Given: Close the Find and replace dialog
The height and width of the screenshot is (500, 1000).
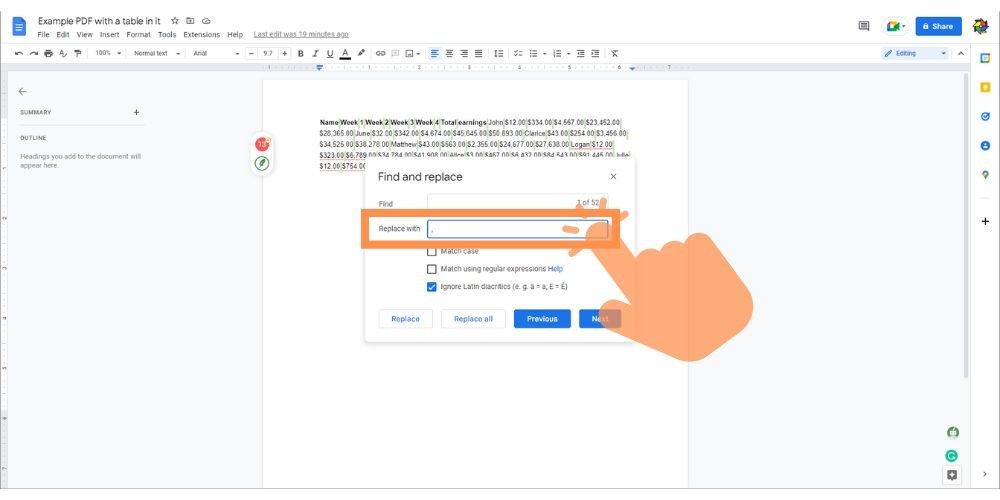Looking at the screenshot, I should [x=614, y=177].
